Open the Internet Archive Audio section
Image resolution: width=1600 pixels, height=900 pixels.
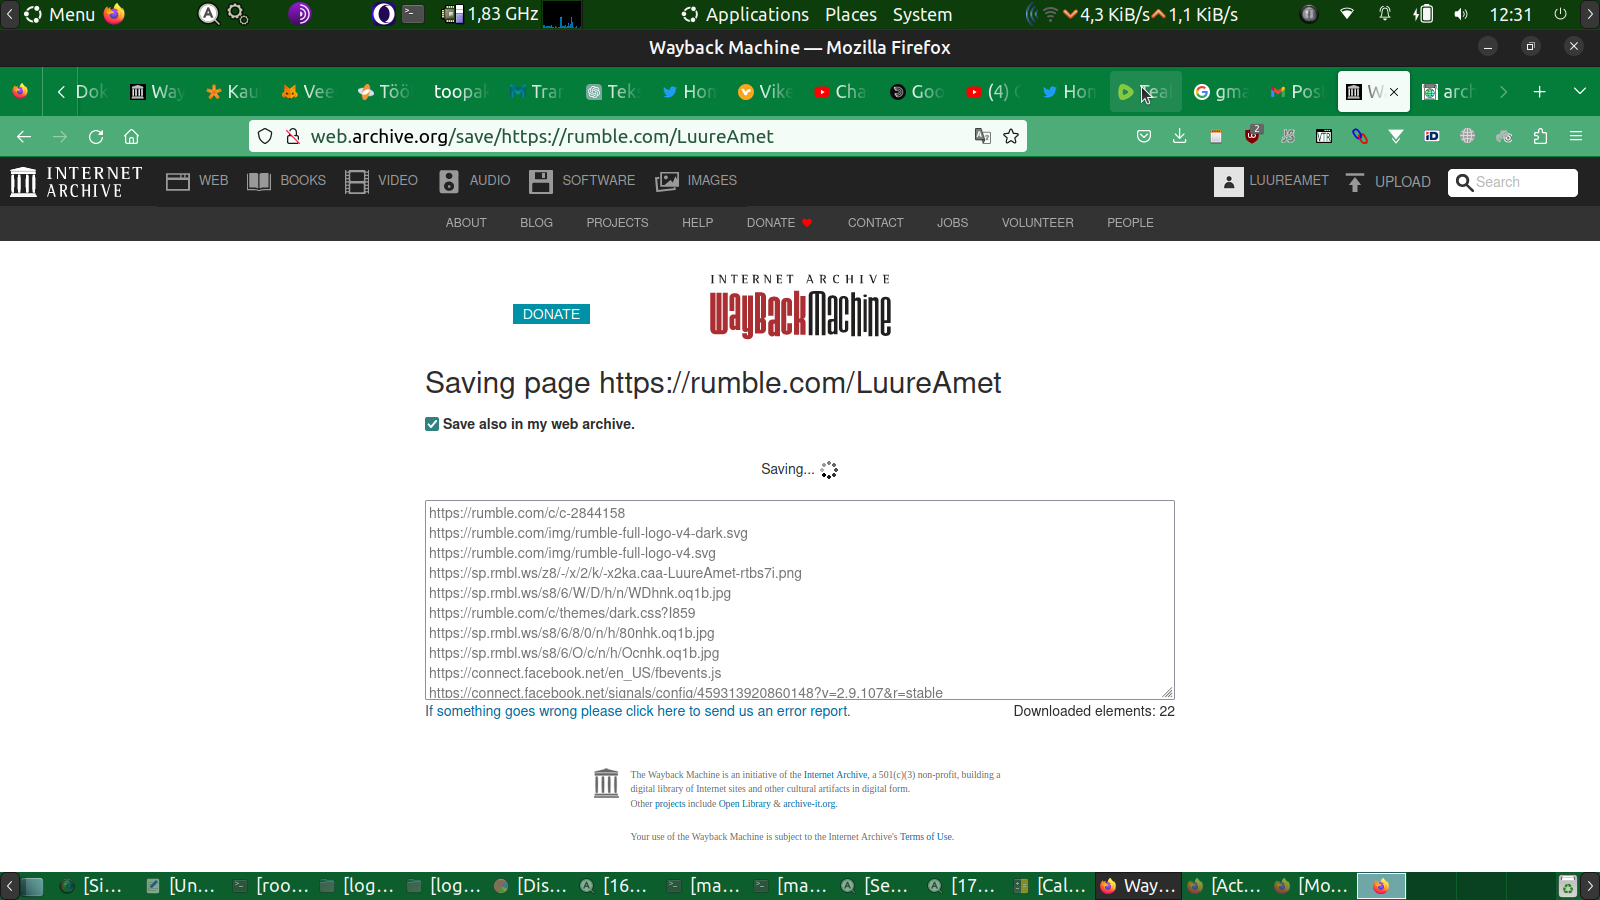(474, 181)
